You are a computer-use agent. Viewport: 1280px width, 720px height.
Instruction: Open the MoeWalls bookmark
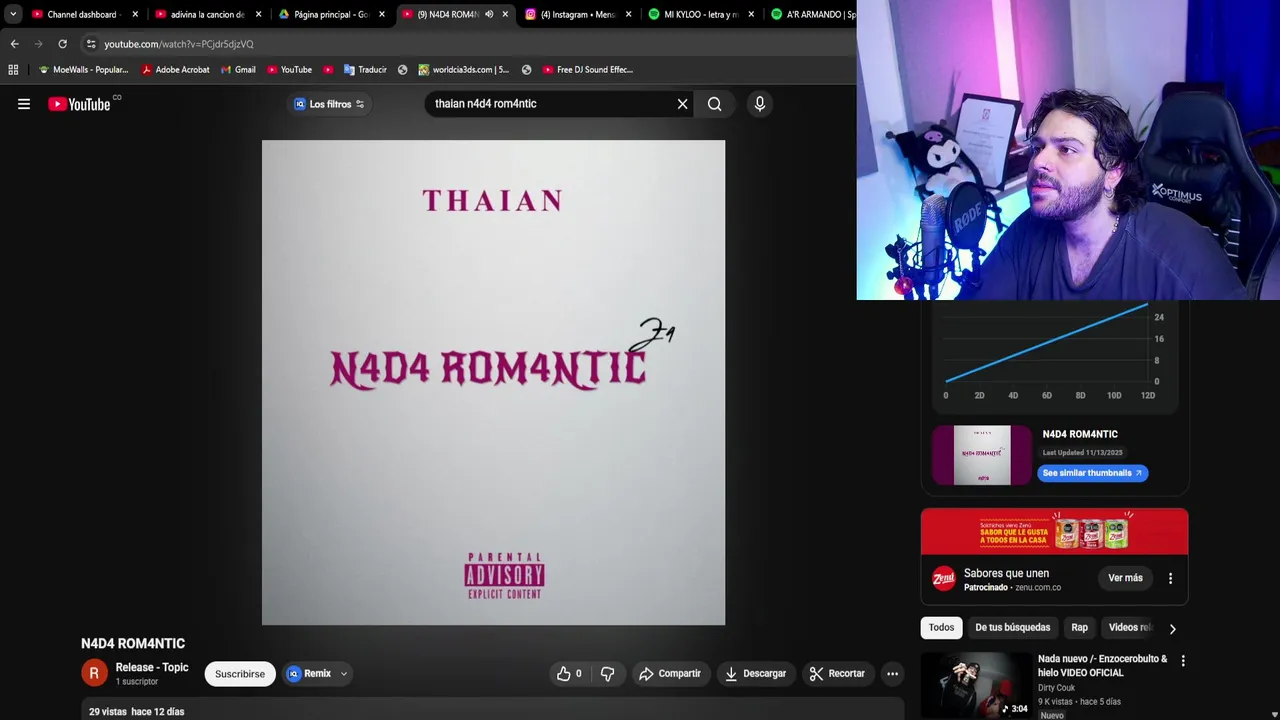click(x=83, y=70)
